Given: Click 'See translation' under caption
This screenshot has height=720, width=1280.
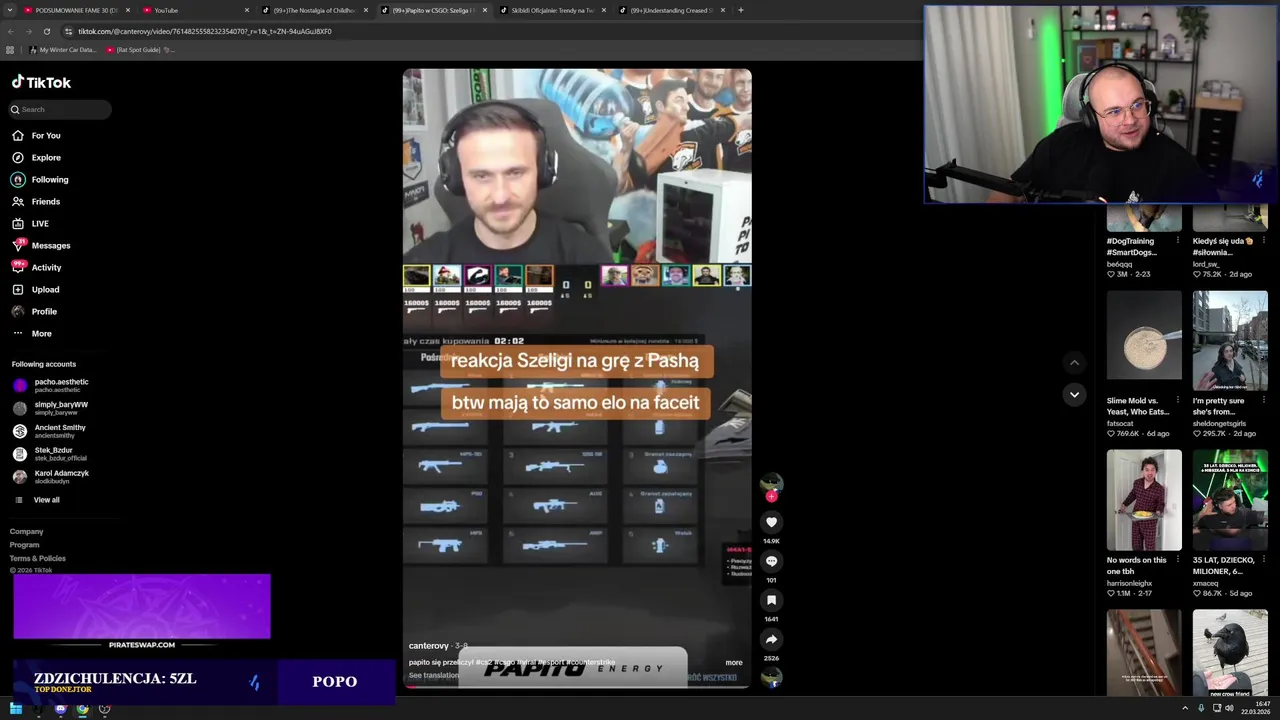Looking at the screenshot, I should pos(434,675).
